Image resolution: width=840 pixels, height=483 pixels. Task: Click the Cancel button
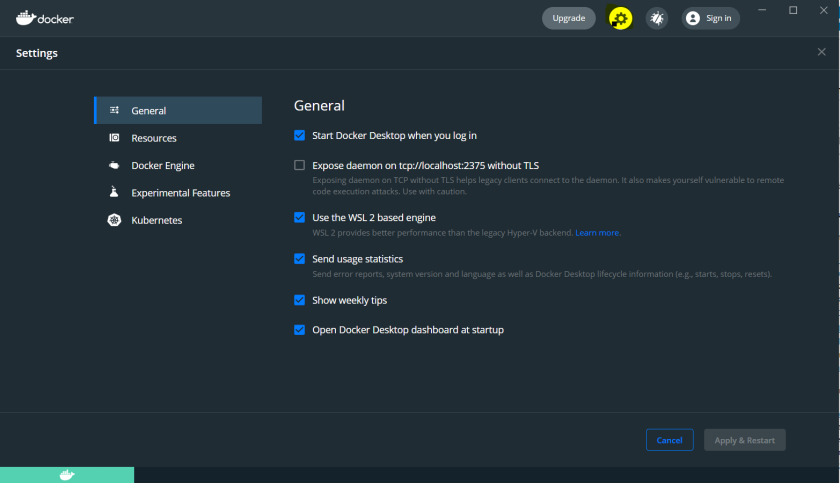click(x=669, y=440)
